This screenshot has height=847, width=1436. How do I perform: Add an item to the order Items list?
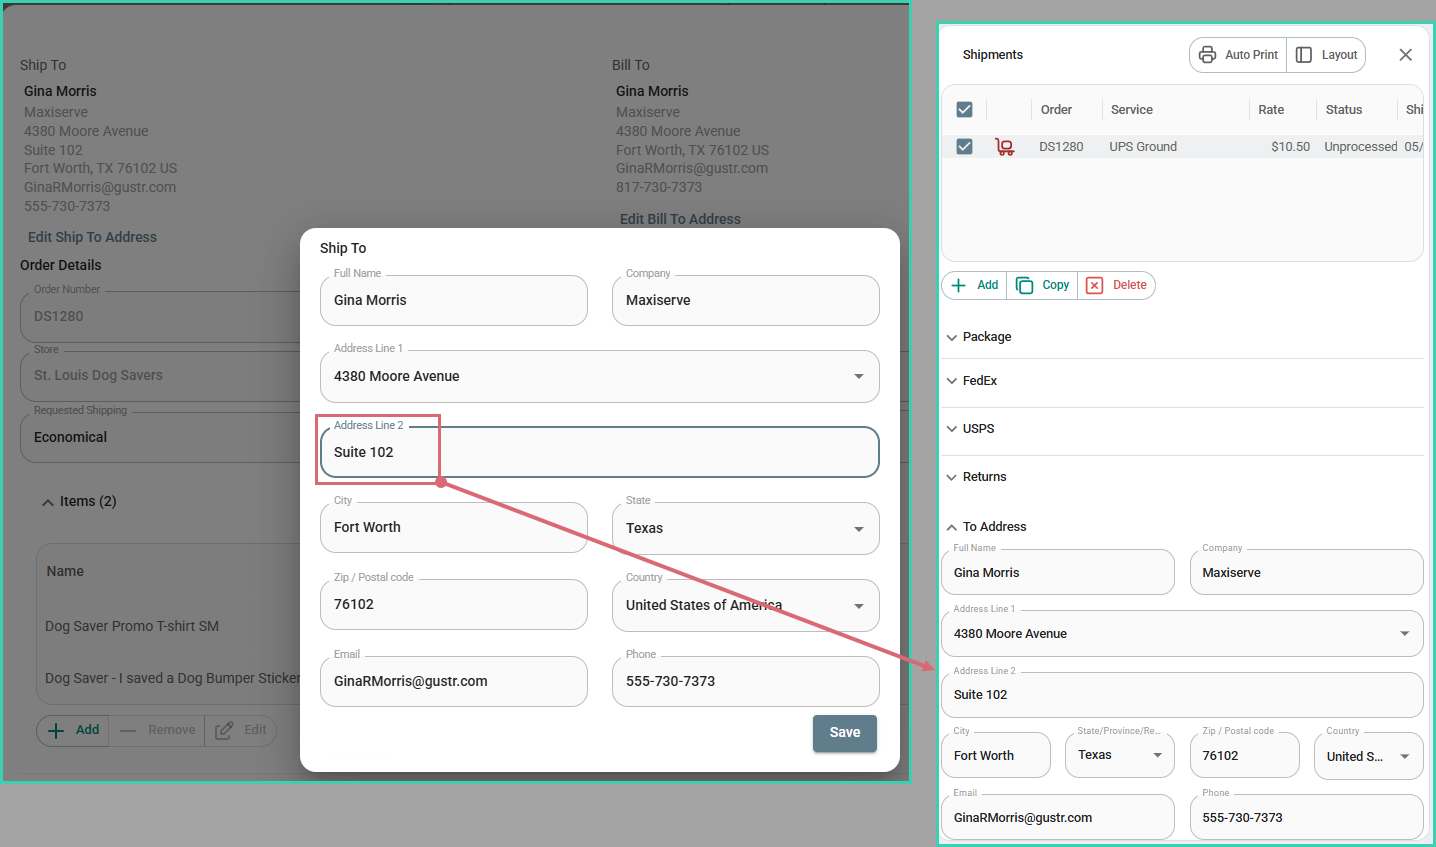coord(73,730)
